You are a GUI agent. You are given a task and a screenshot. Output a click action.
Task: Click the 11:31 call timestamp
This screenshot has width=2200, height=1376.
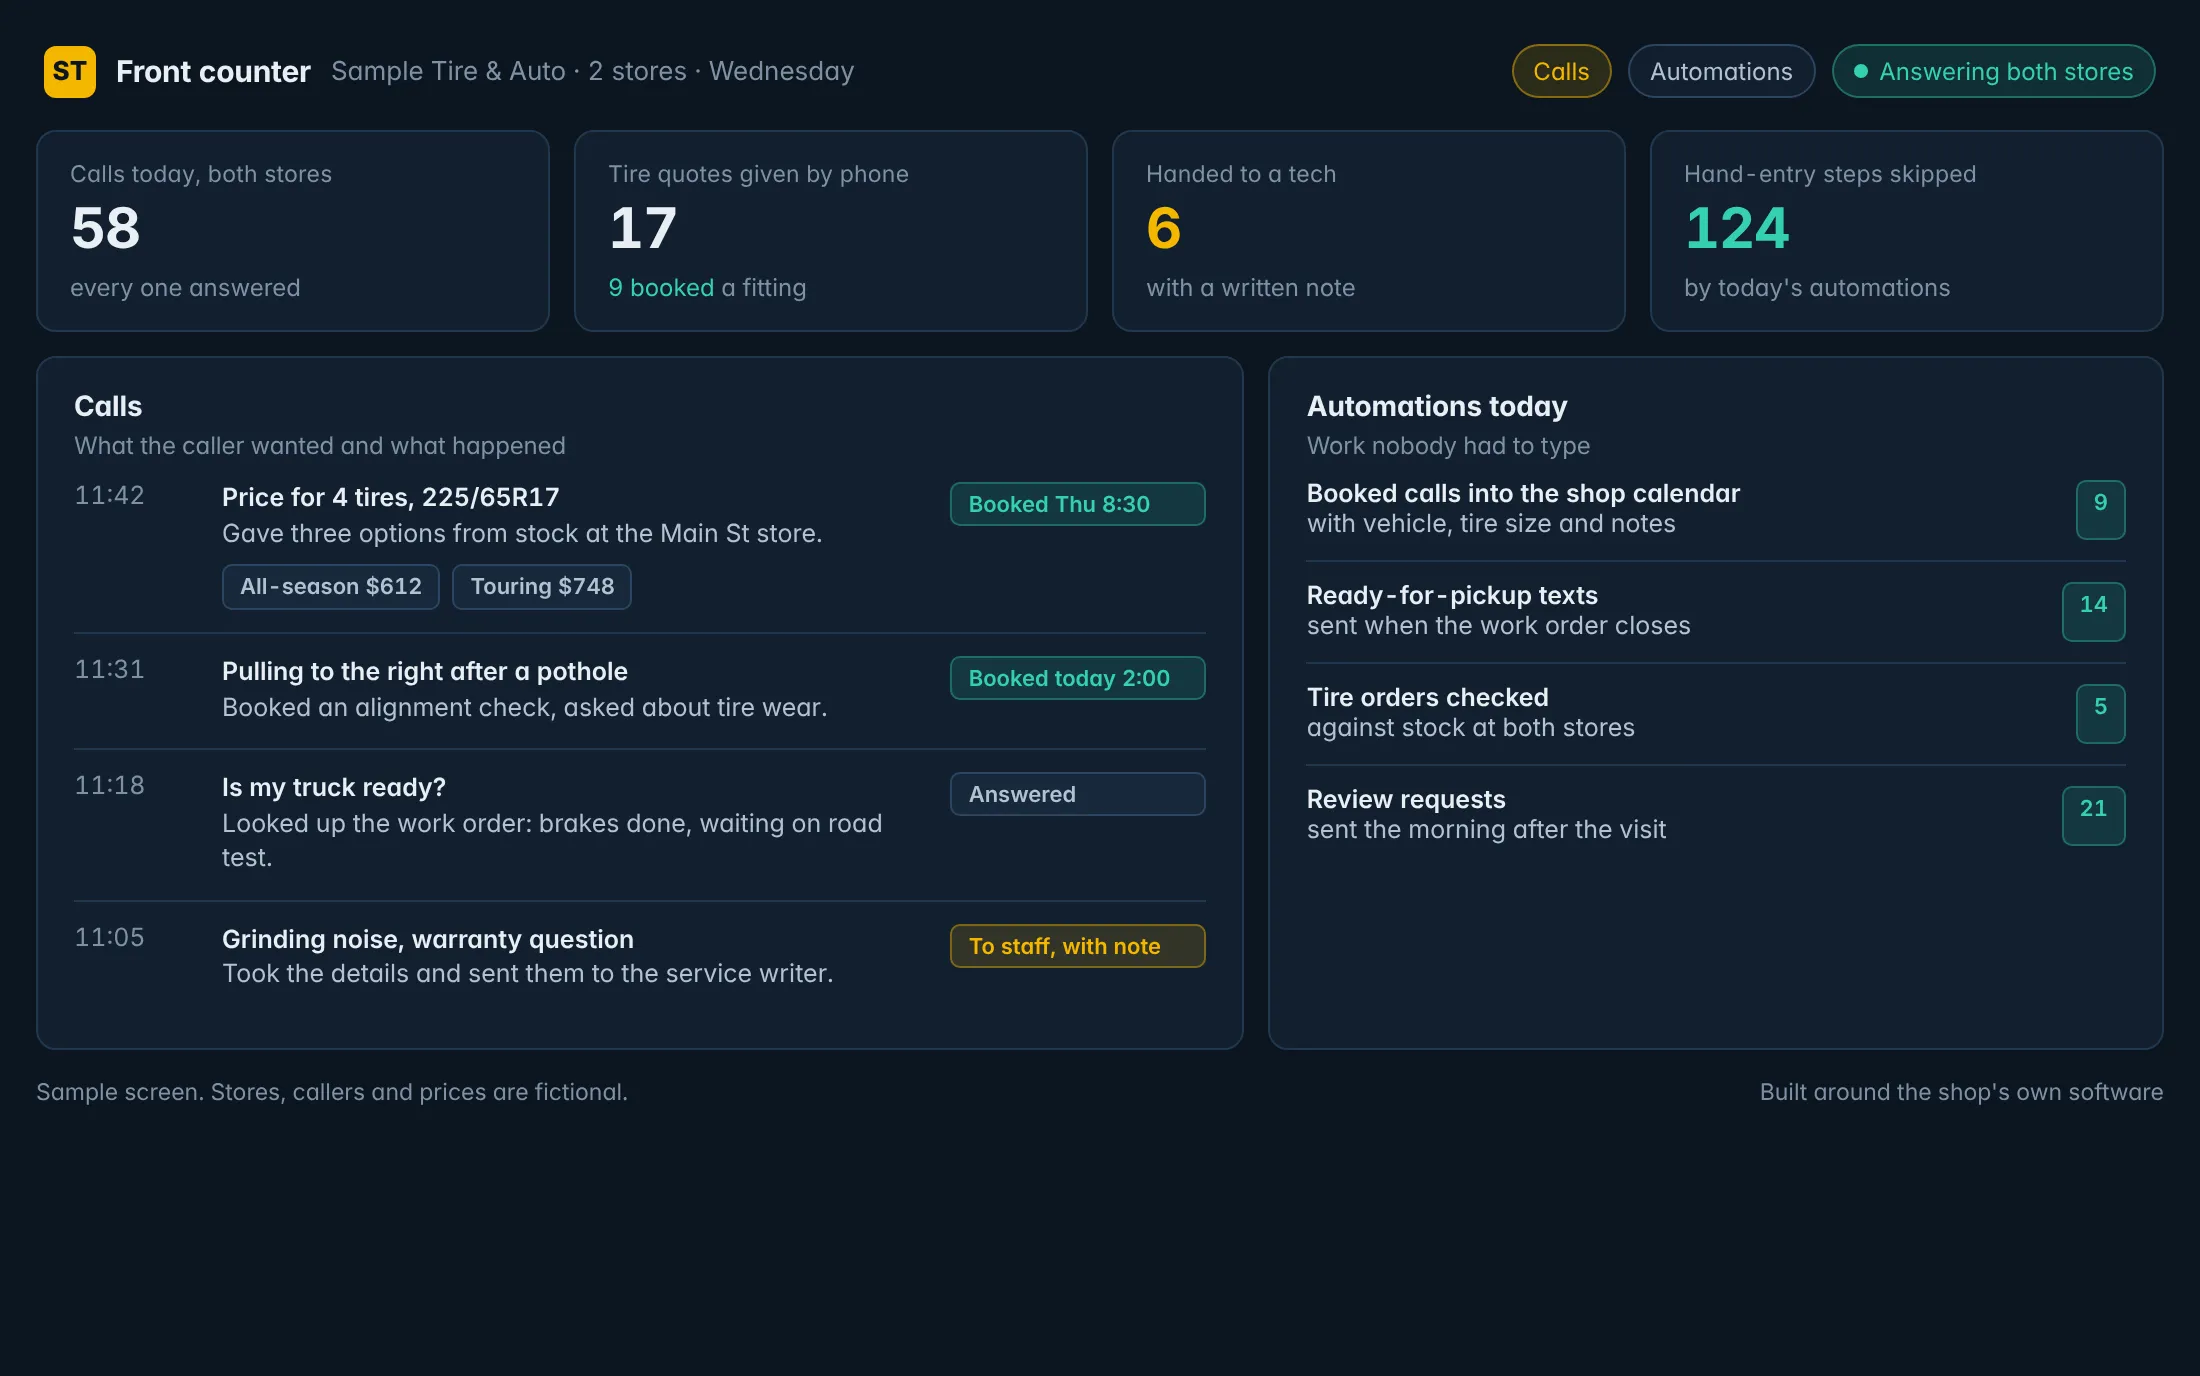pyautogui.click(x=110, y=670)
